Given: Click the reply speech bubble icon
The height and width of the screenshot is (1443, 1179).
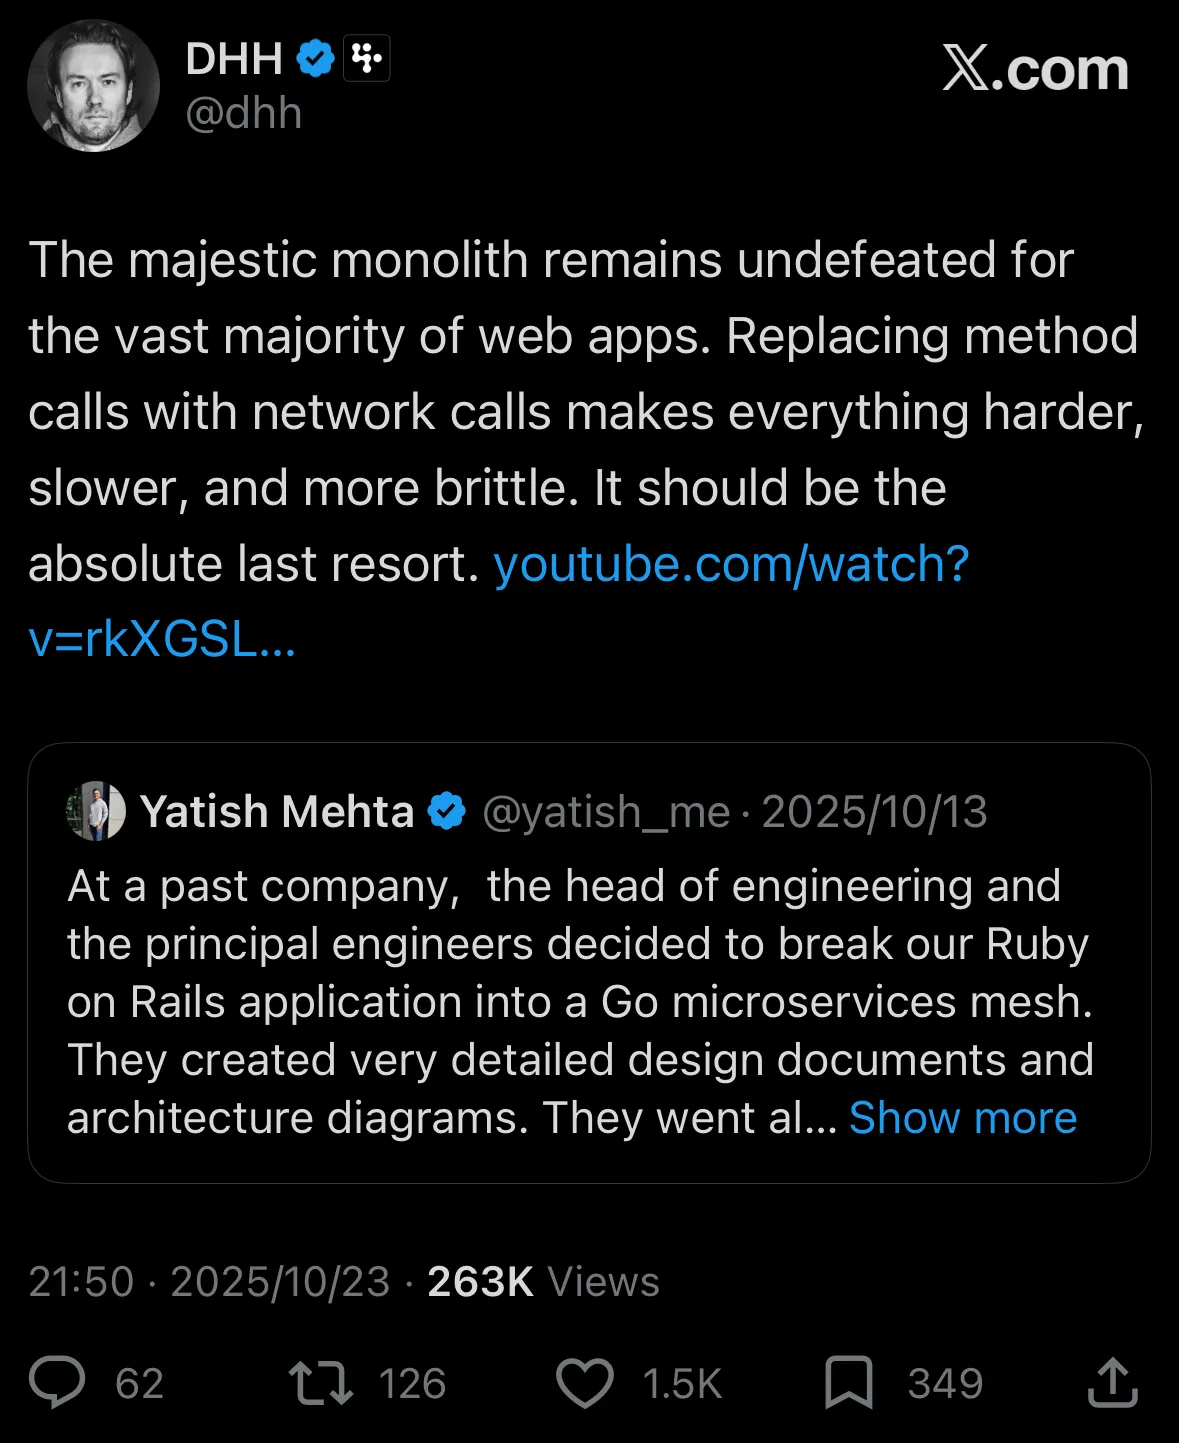Looking at the screenshot, I should point(58,1383).
